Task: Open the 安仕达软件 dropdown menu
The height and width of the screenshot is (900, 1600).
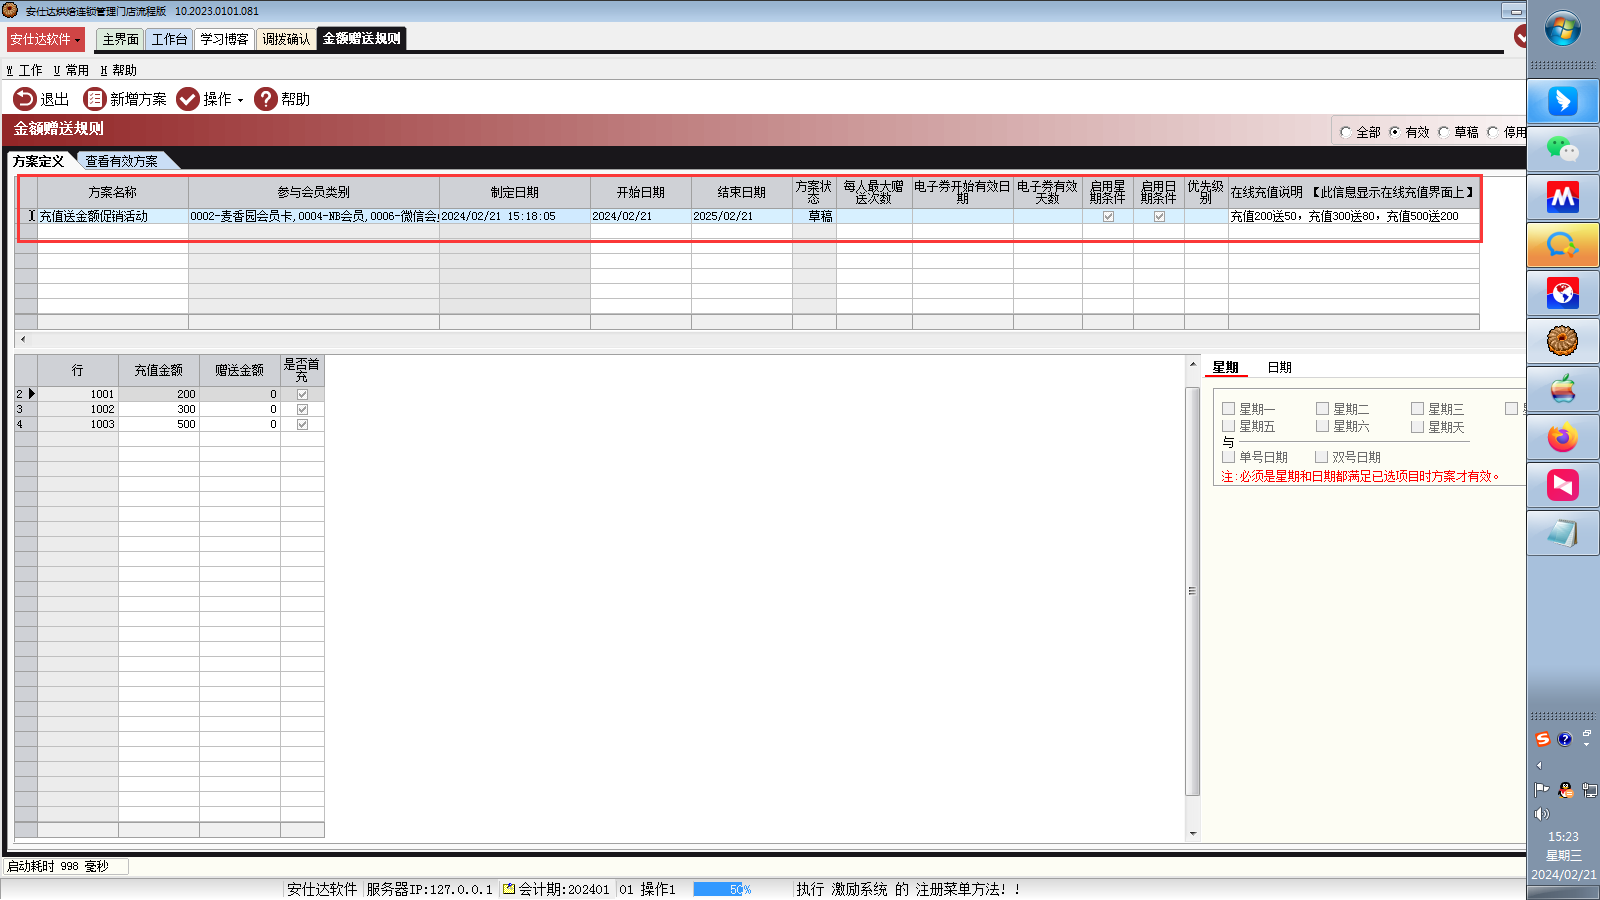Action: (x=45, y=39)
